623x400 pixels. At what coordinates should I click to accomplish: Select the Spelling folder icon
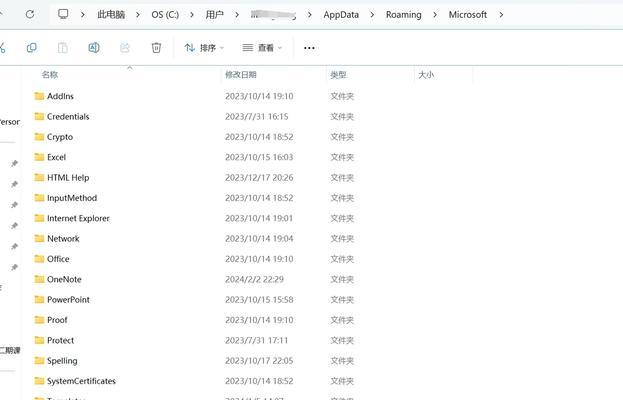(39, 360)
